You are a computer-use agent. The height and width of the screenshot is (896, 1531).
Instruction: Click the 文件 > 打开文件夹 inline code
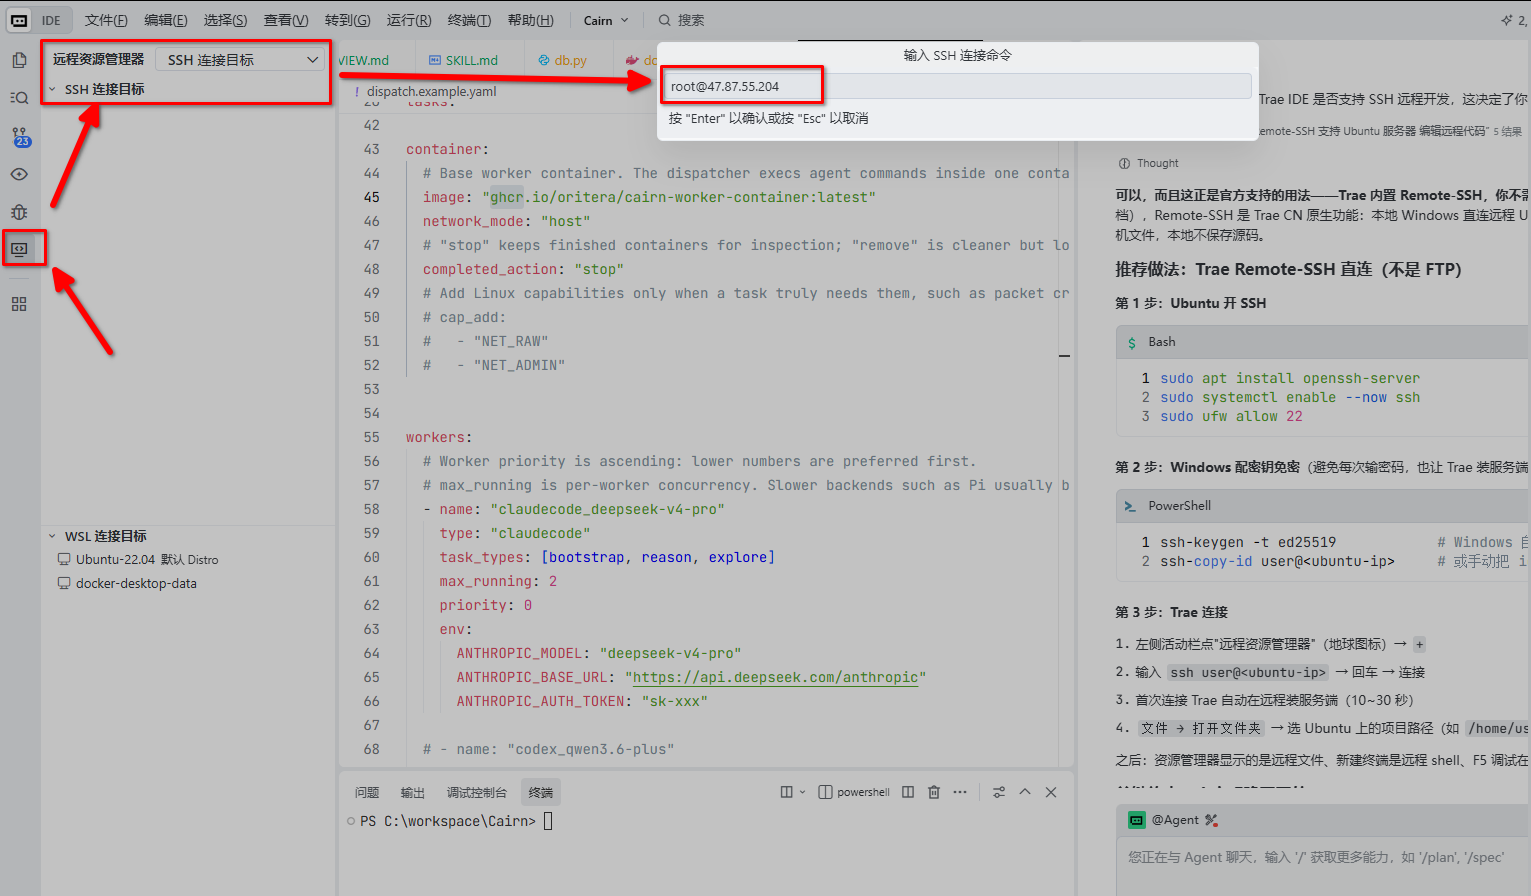[1201, 729]
